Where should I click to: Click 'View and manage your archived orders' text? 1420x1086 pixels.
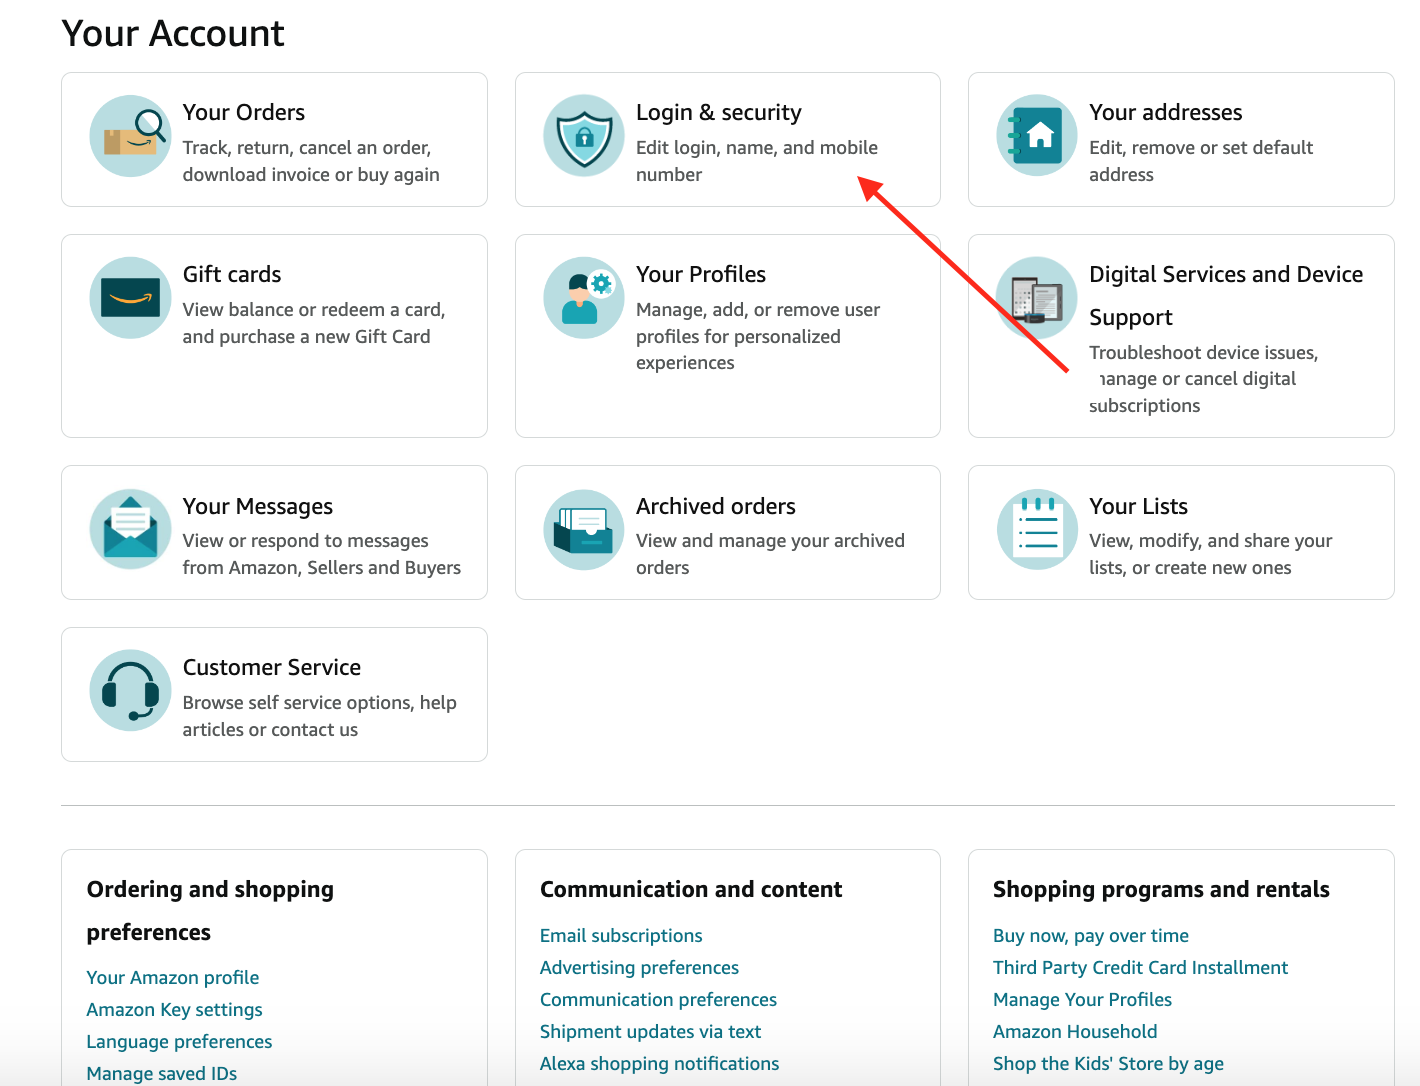(770, 554)
